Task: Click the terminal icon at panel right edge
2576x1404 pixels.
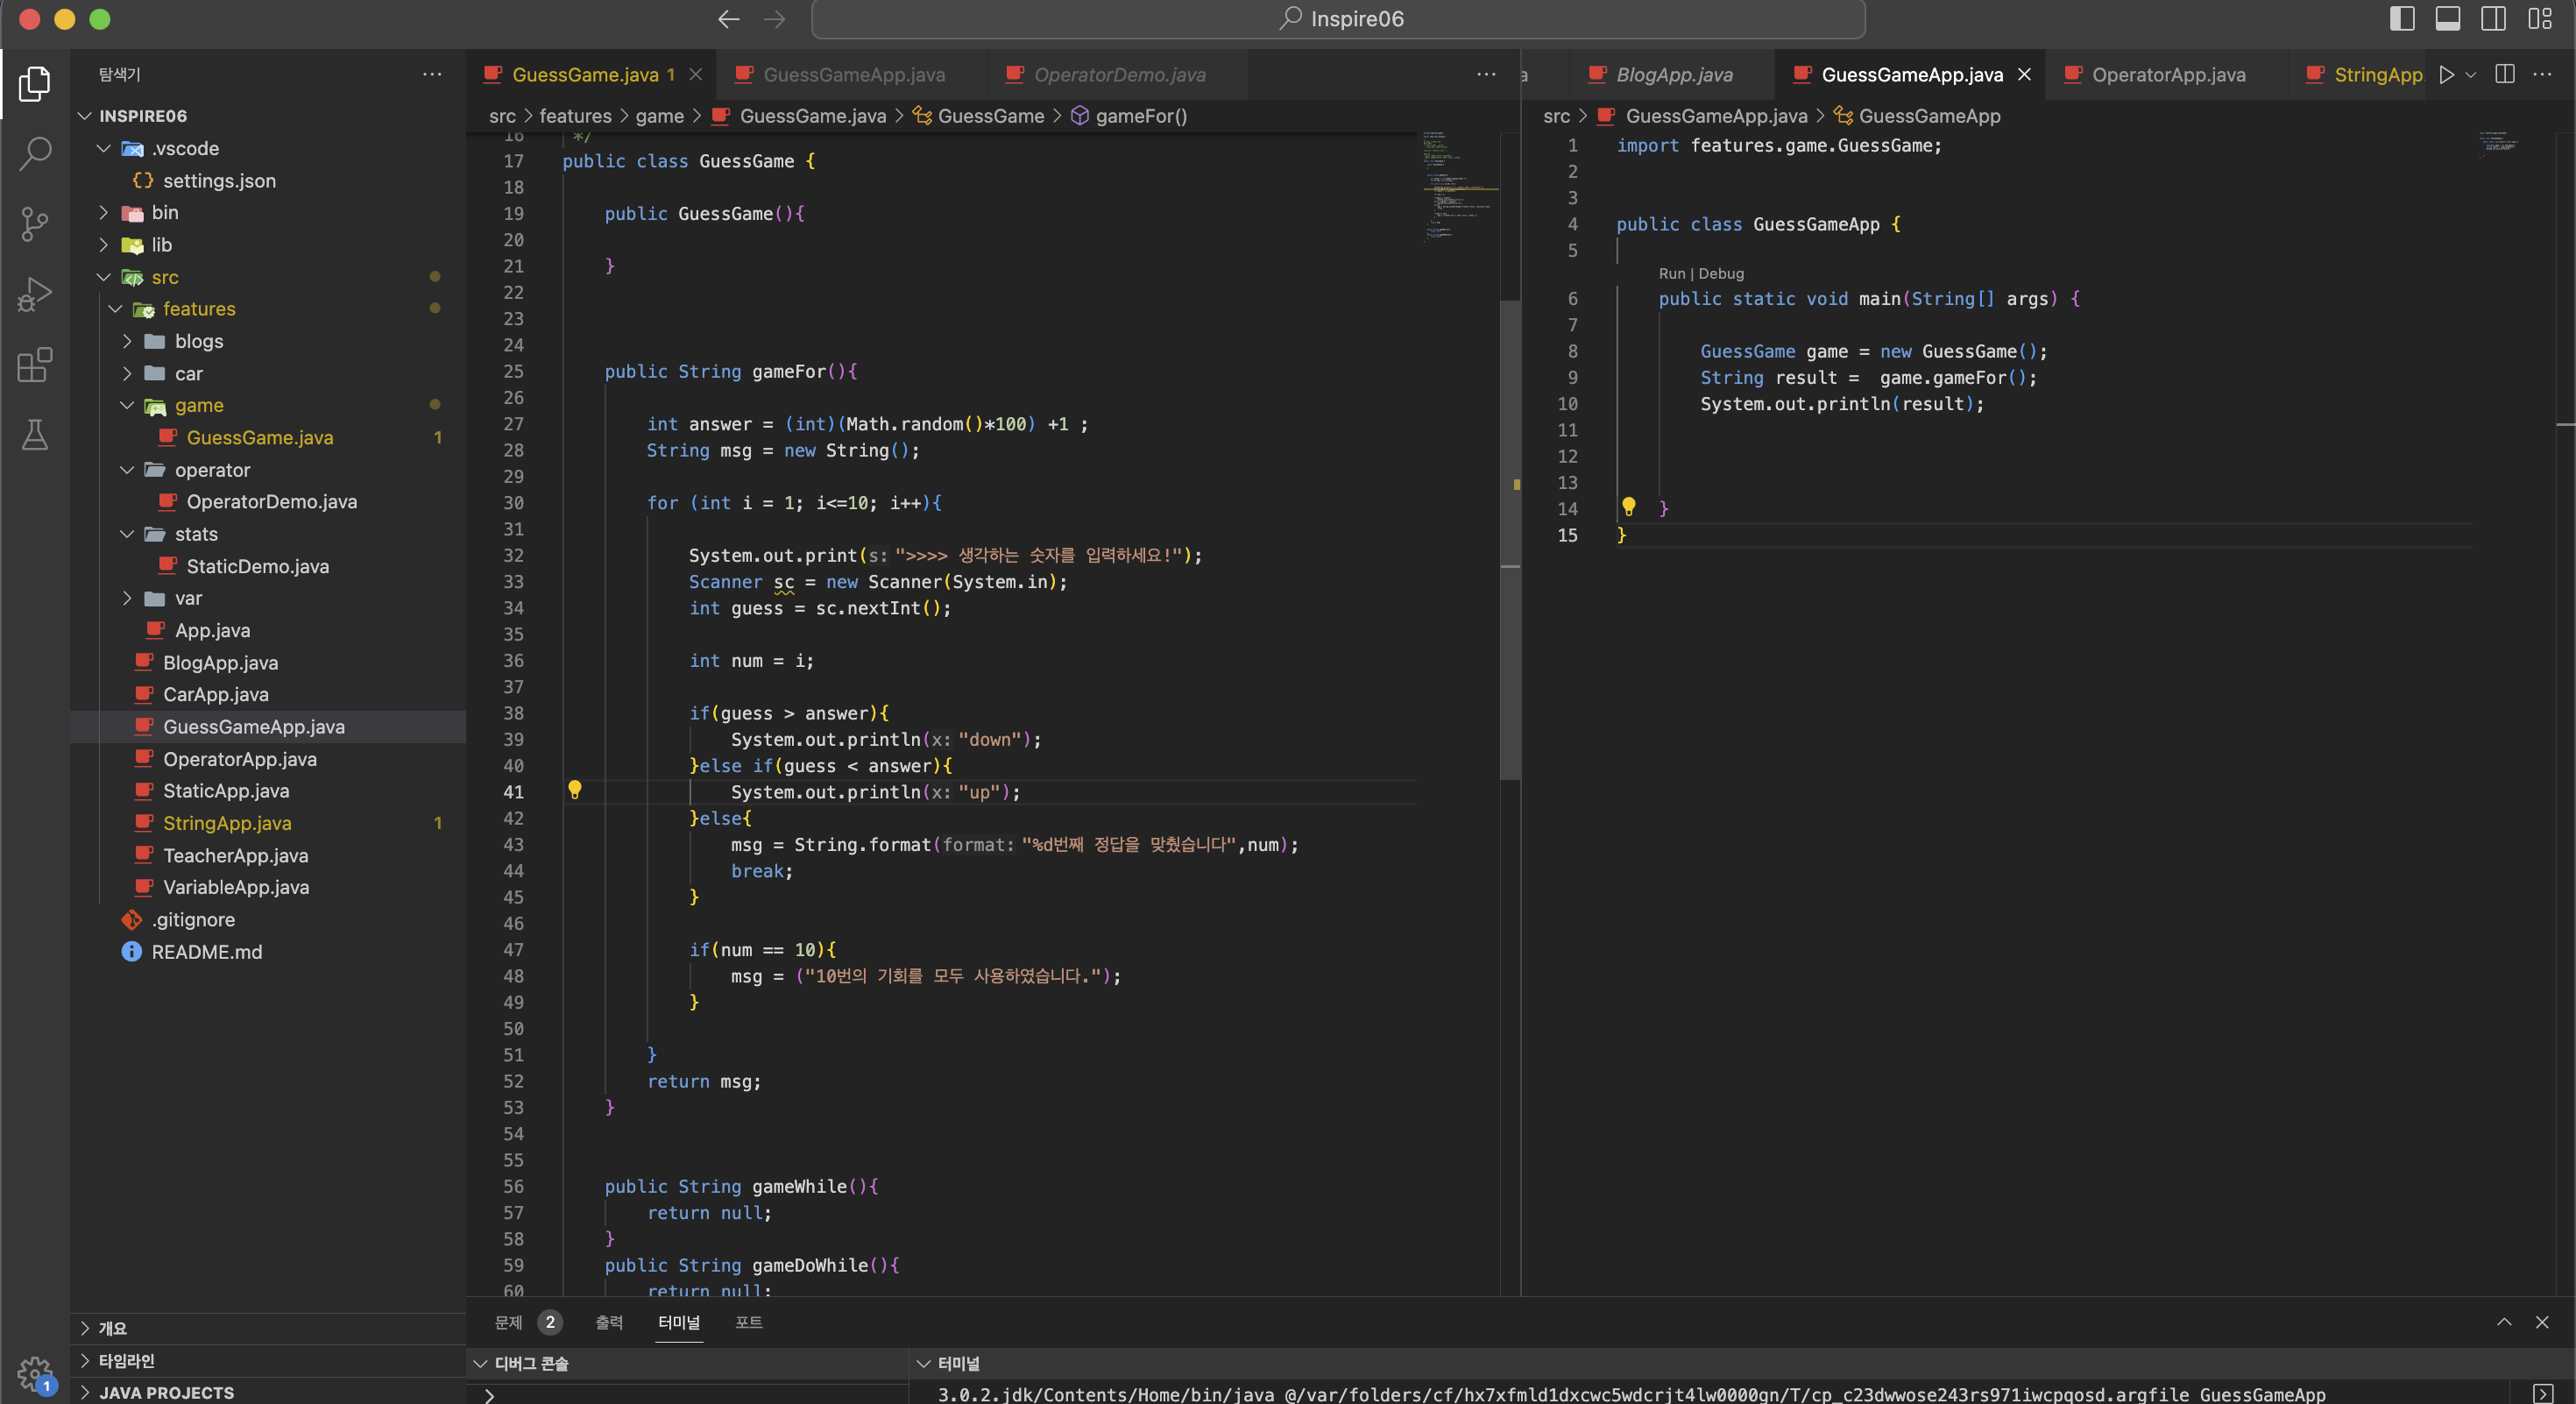Action: (2541, 1393)
